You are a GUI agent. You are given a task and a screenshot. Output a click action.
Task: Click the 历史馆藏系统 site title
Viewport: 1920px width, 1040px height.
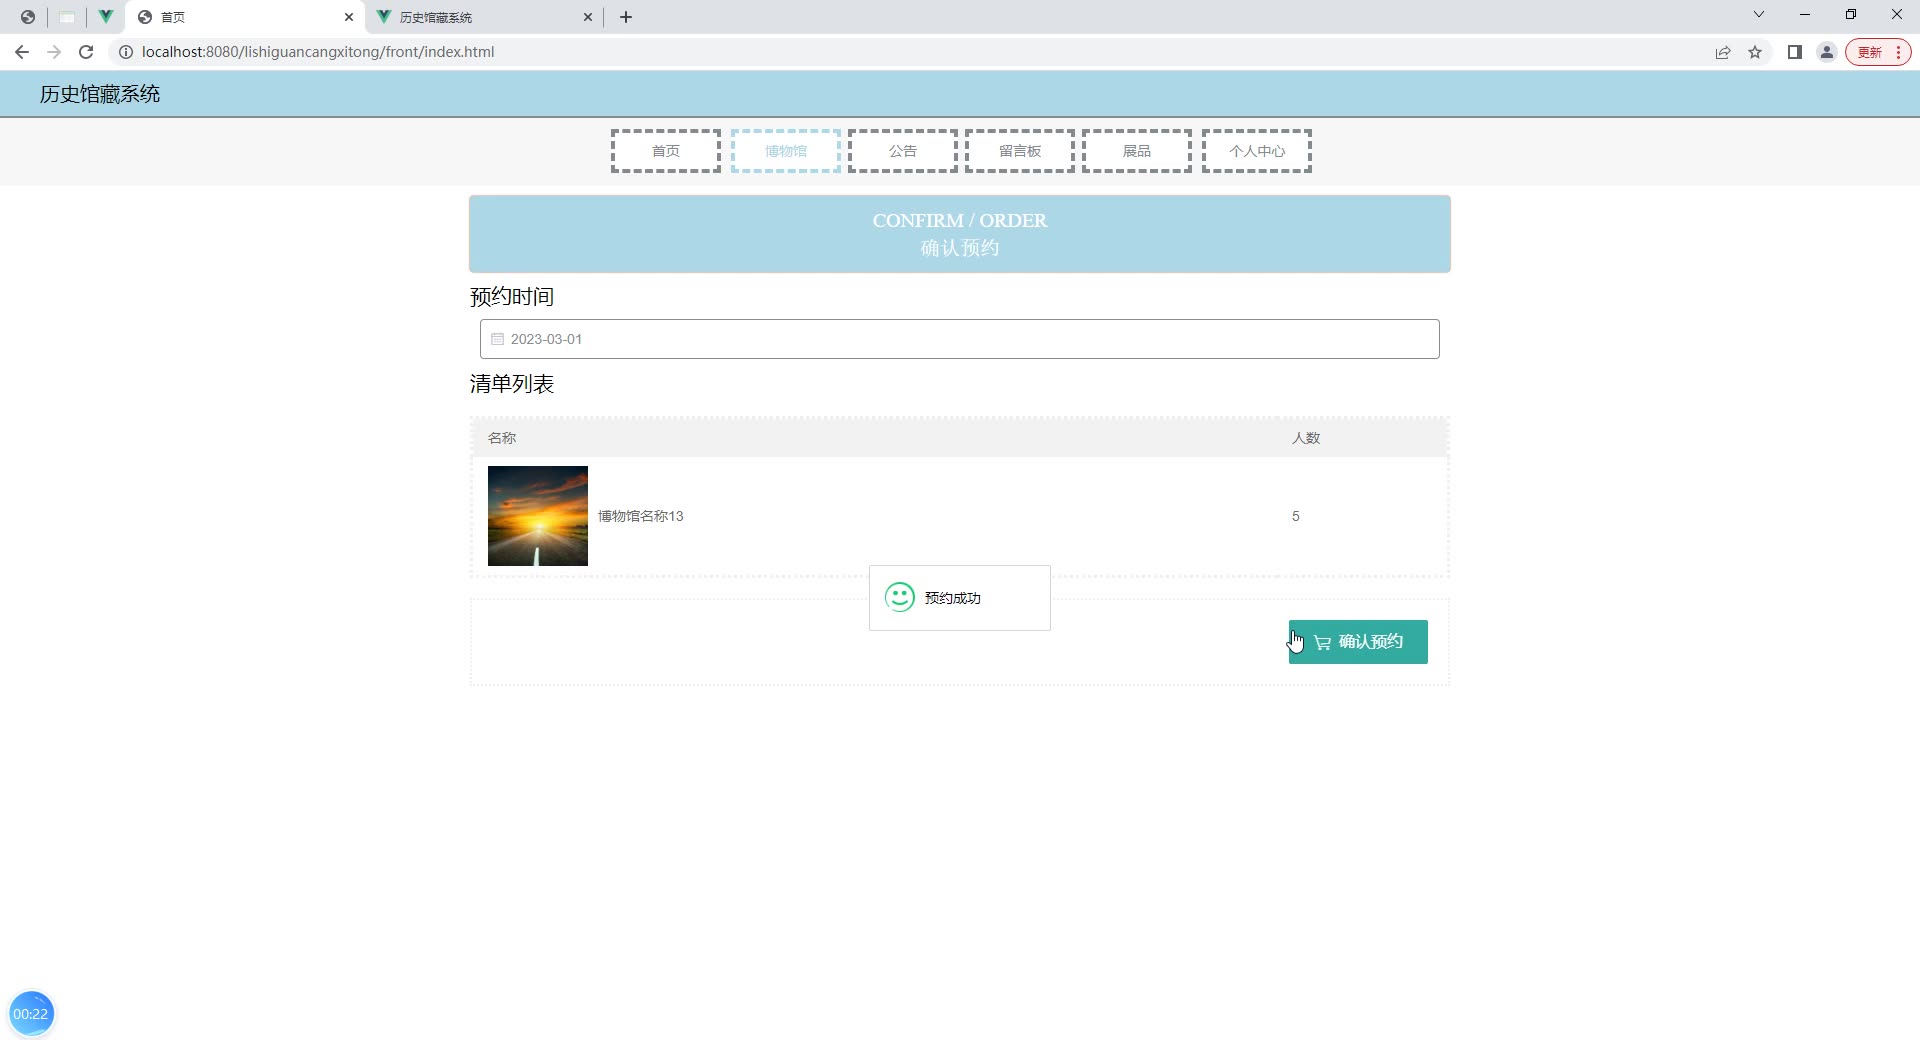point(100,94)
